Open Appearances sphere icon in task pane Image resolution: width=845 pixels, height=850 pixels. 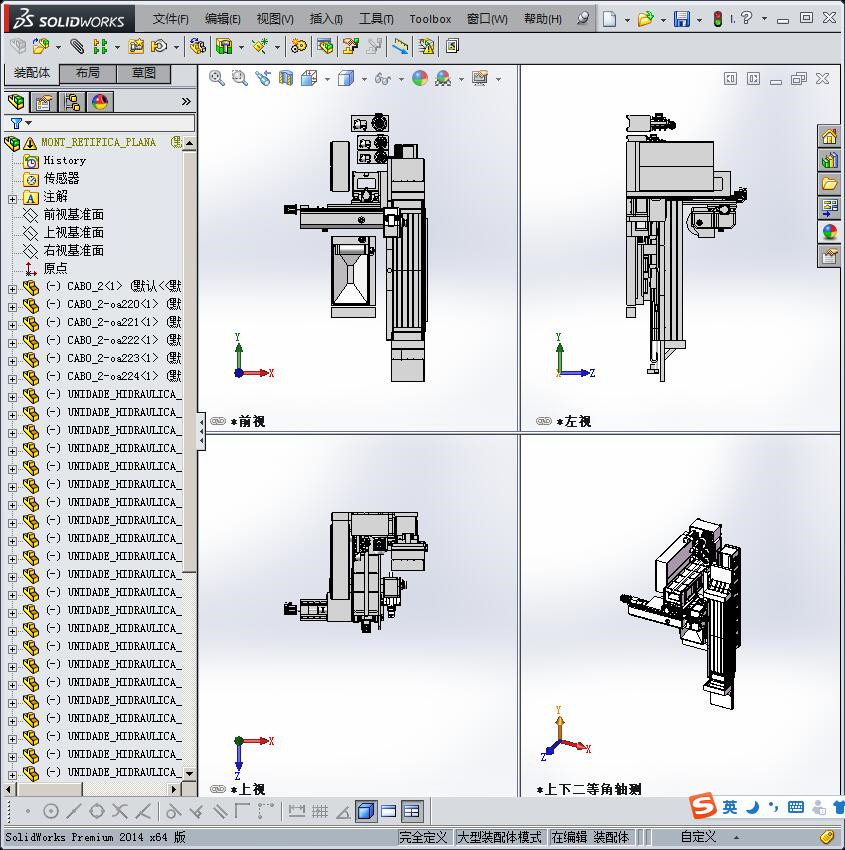point(829,232)
